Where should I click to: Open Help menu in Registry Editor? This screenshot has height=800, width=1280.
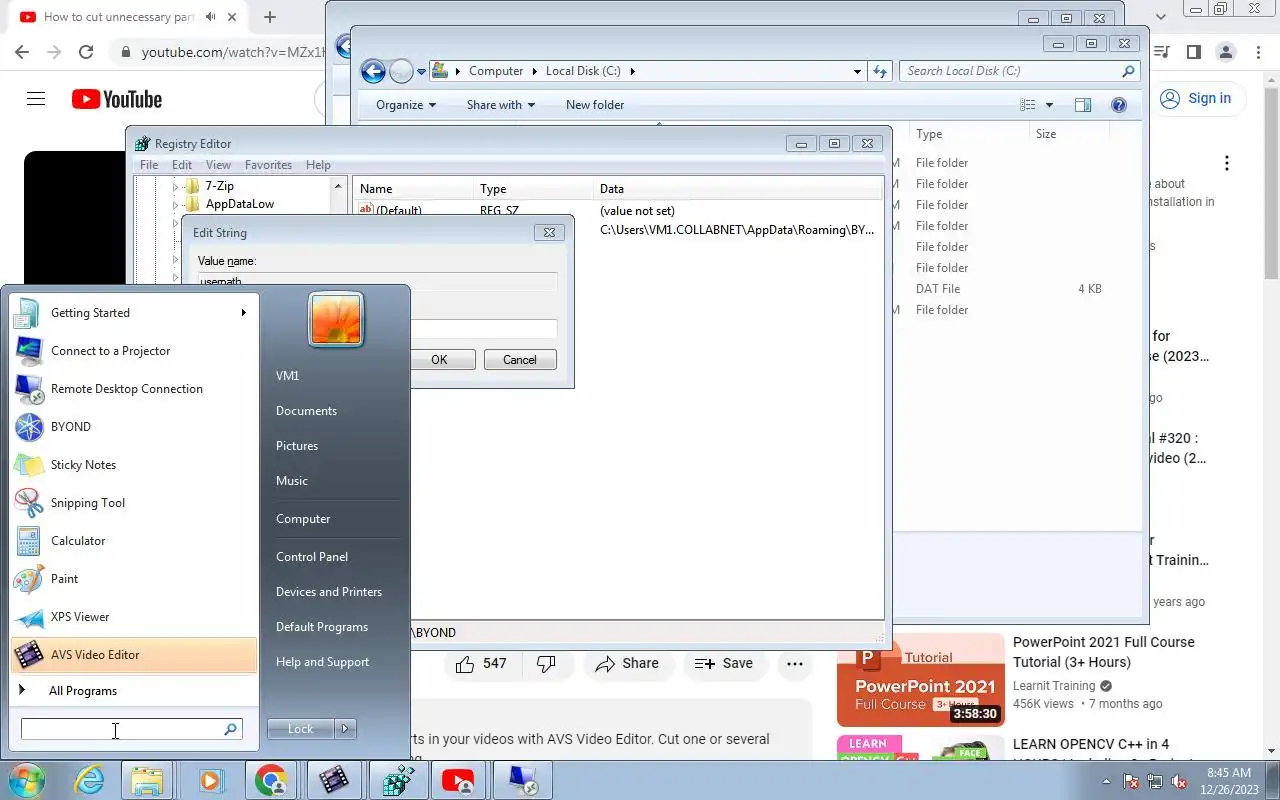point(318,165)
